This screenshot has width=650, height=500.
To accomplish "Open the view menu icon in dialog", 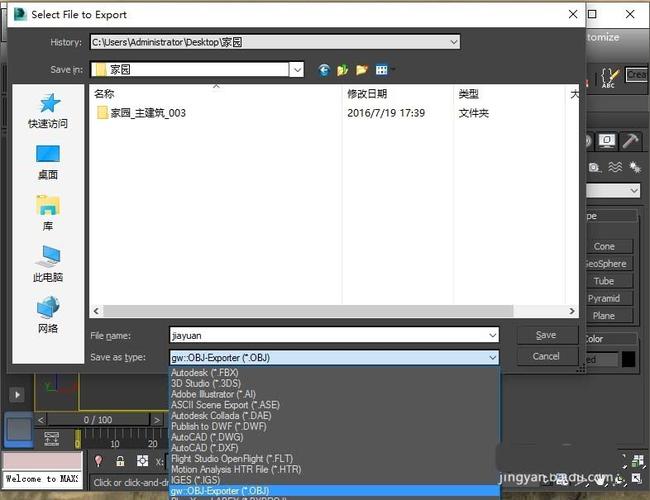I will point(382,70).
